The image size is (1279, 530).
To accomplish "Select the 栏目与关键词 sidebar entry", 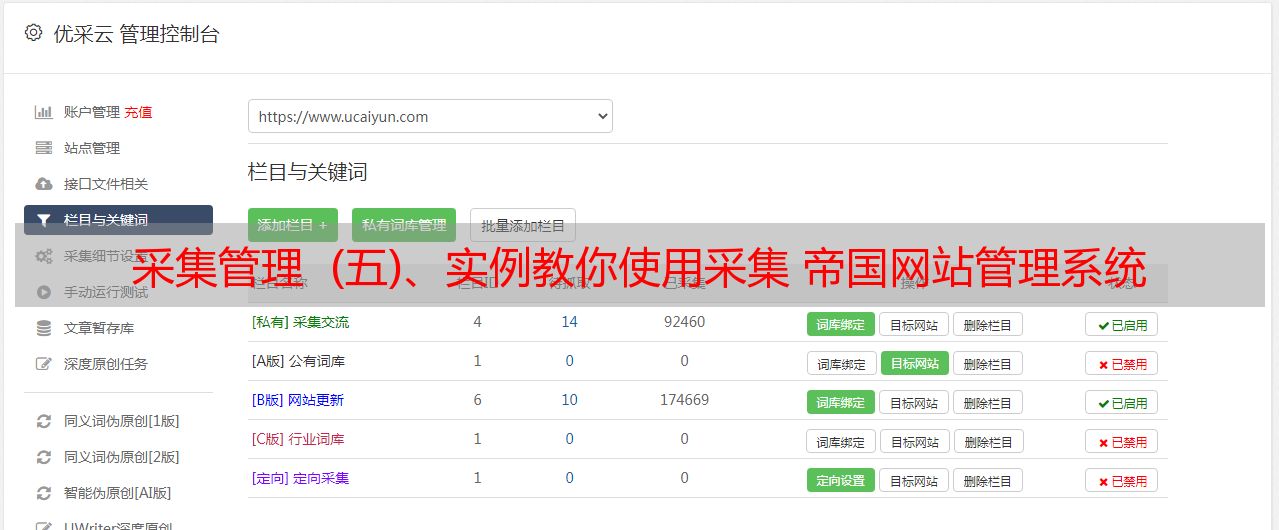I will tap(118, 220).
